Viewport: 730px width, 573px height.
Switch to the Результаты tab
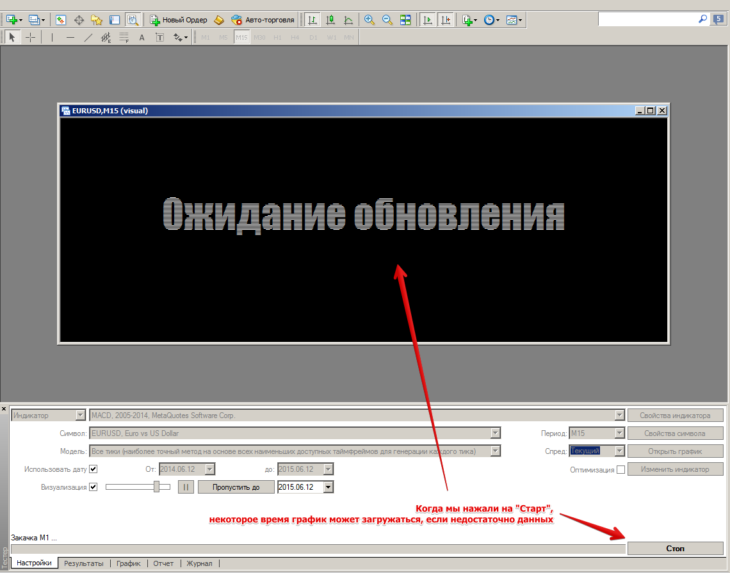[83, 564]
